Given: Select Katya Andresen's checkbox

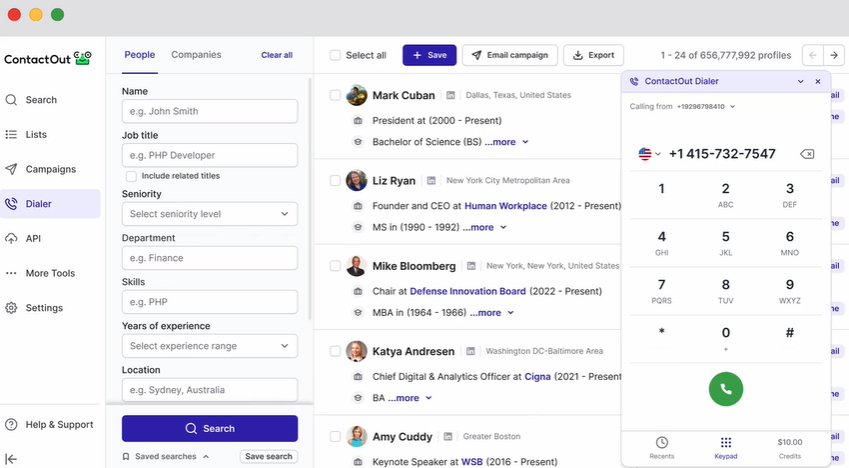Looking at the screenshot, I should pos(335,351).
